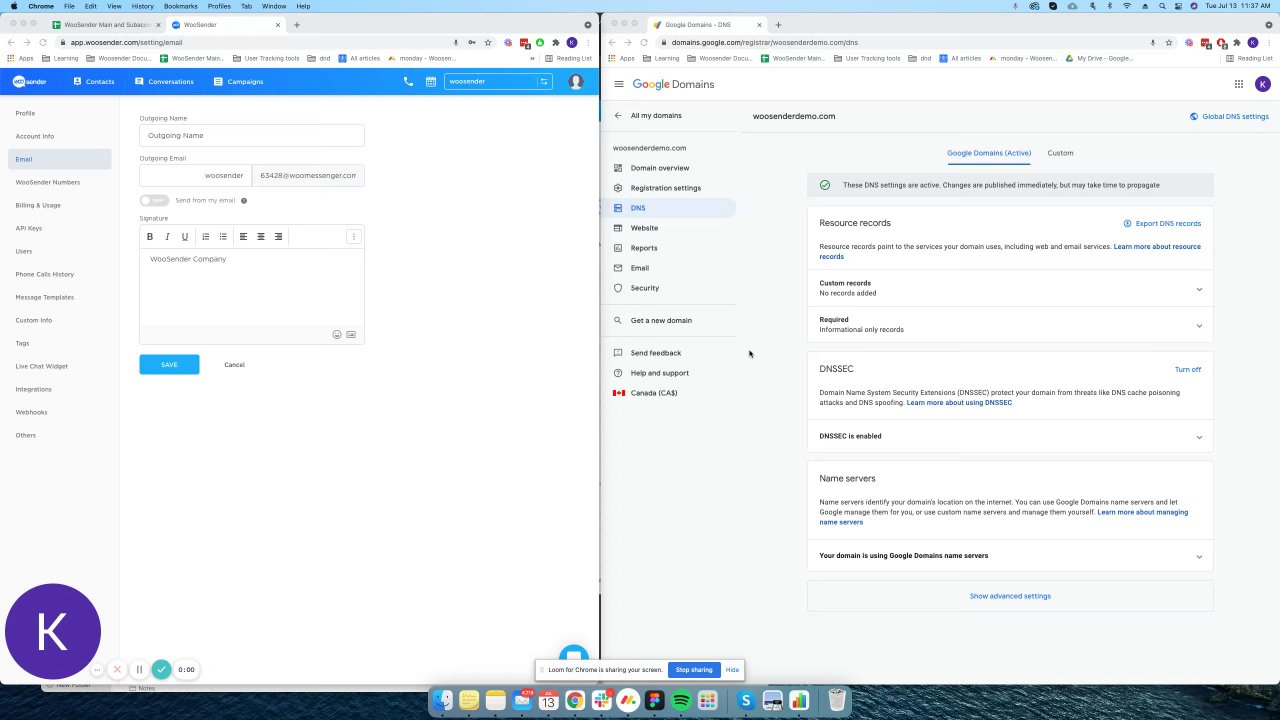Hide the Loom sharing notification
This screenshot has height=720, width=1280.
[732, 670]
